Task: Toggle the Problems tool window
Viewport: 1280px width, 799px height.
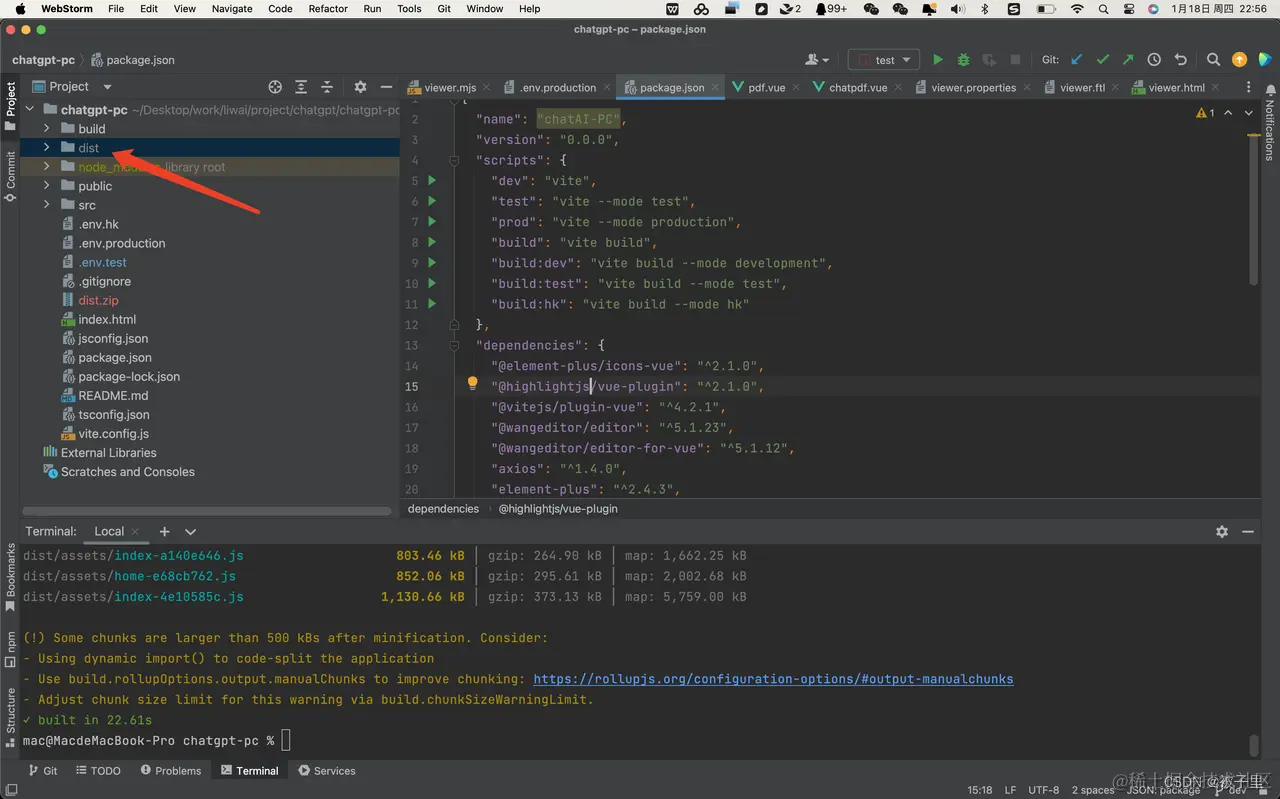Action: [x=171, y=771]
